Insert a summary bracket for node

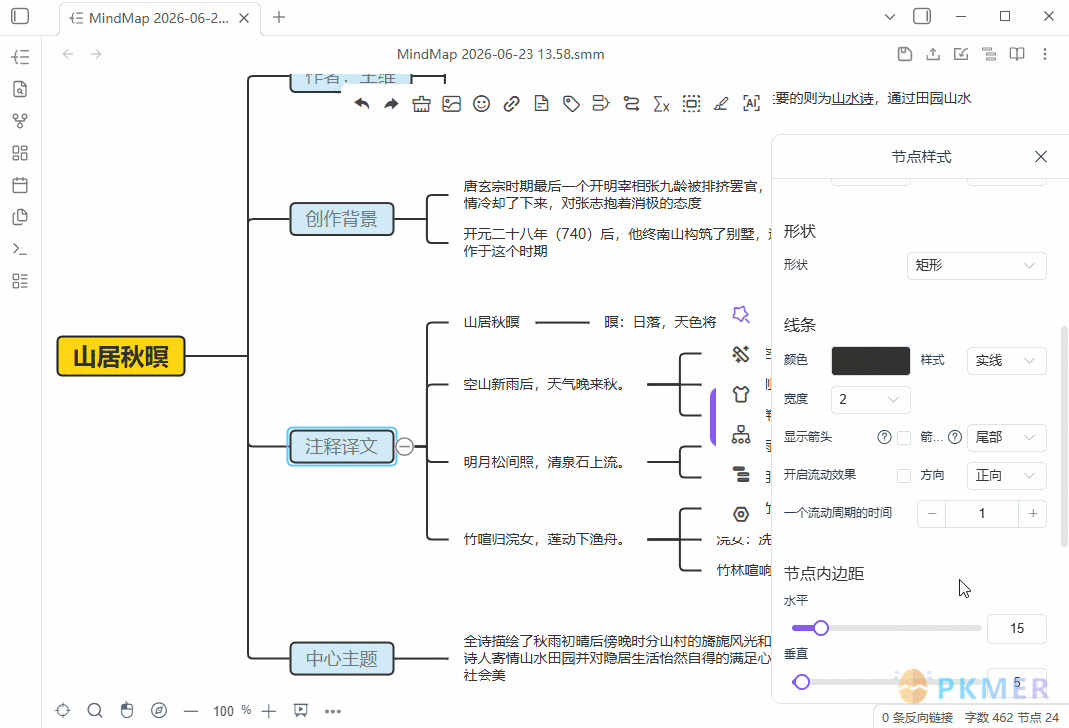click(x=601, y=104)
